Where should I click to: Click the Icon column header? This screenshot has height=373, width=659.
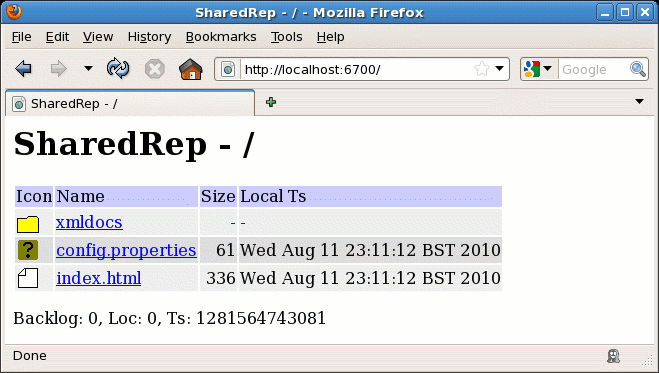click(34, 197)
